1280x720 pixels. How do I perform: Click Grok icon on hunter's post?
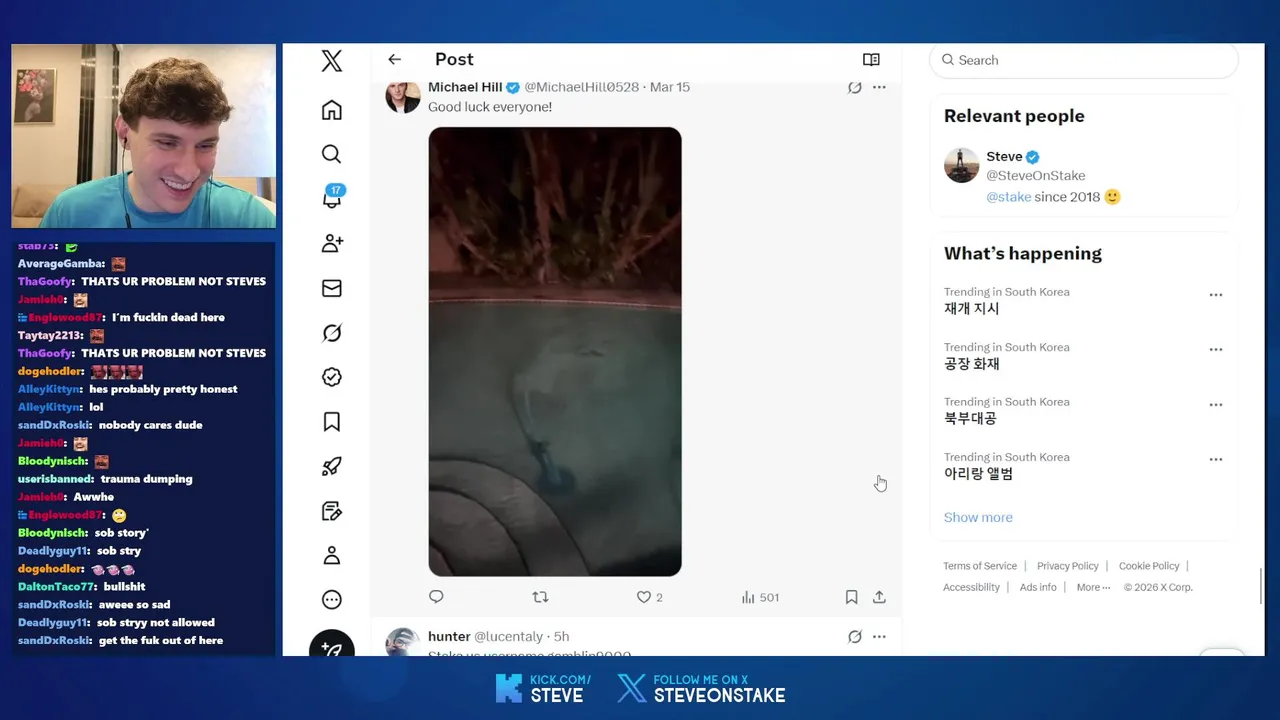click(854, 637)
